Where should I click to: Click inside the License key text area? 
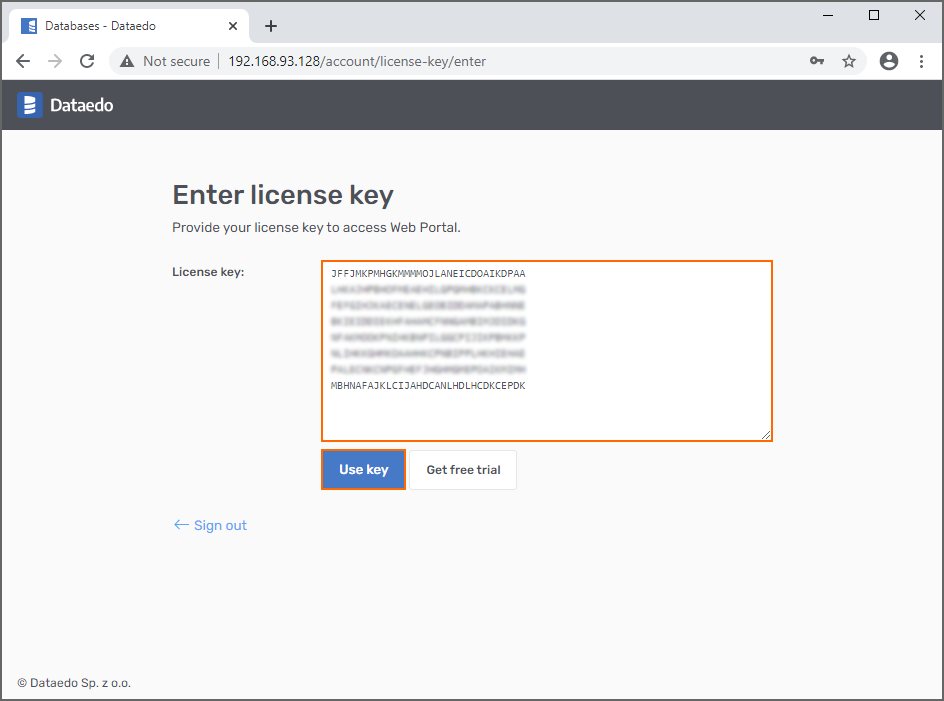click(546, 412)
